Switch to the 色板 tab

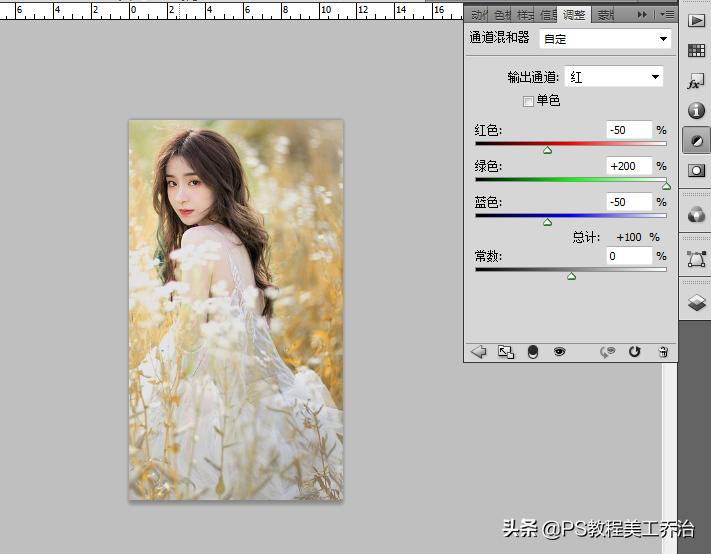coord(502,15)
